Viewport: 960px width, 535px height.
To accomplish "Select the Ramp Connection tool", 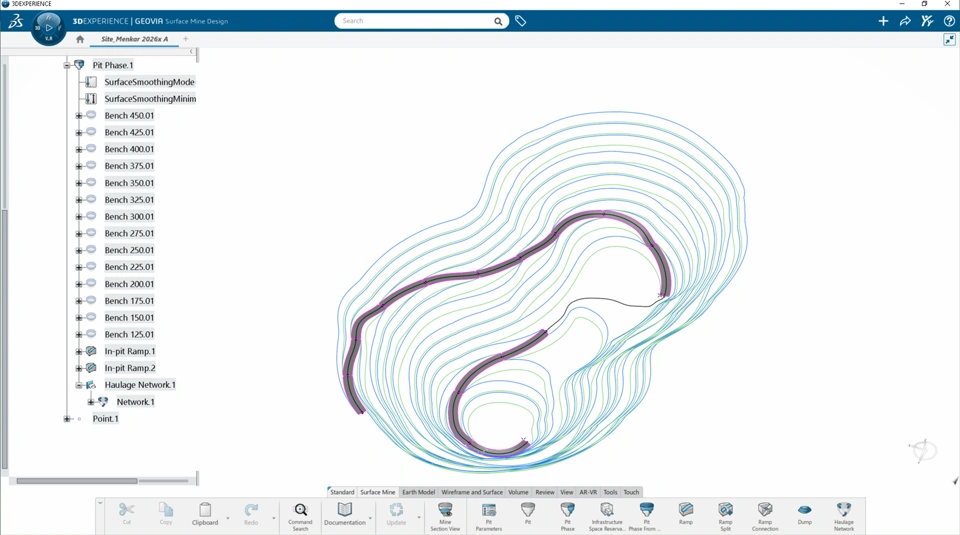I will coord(765,517).
